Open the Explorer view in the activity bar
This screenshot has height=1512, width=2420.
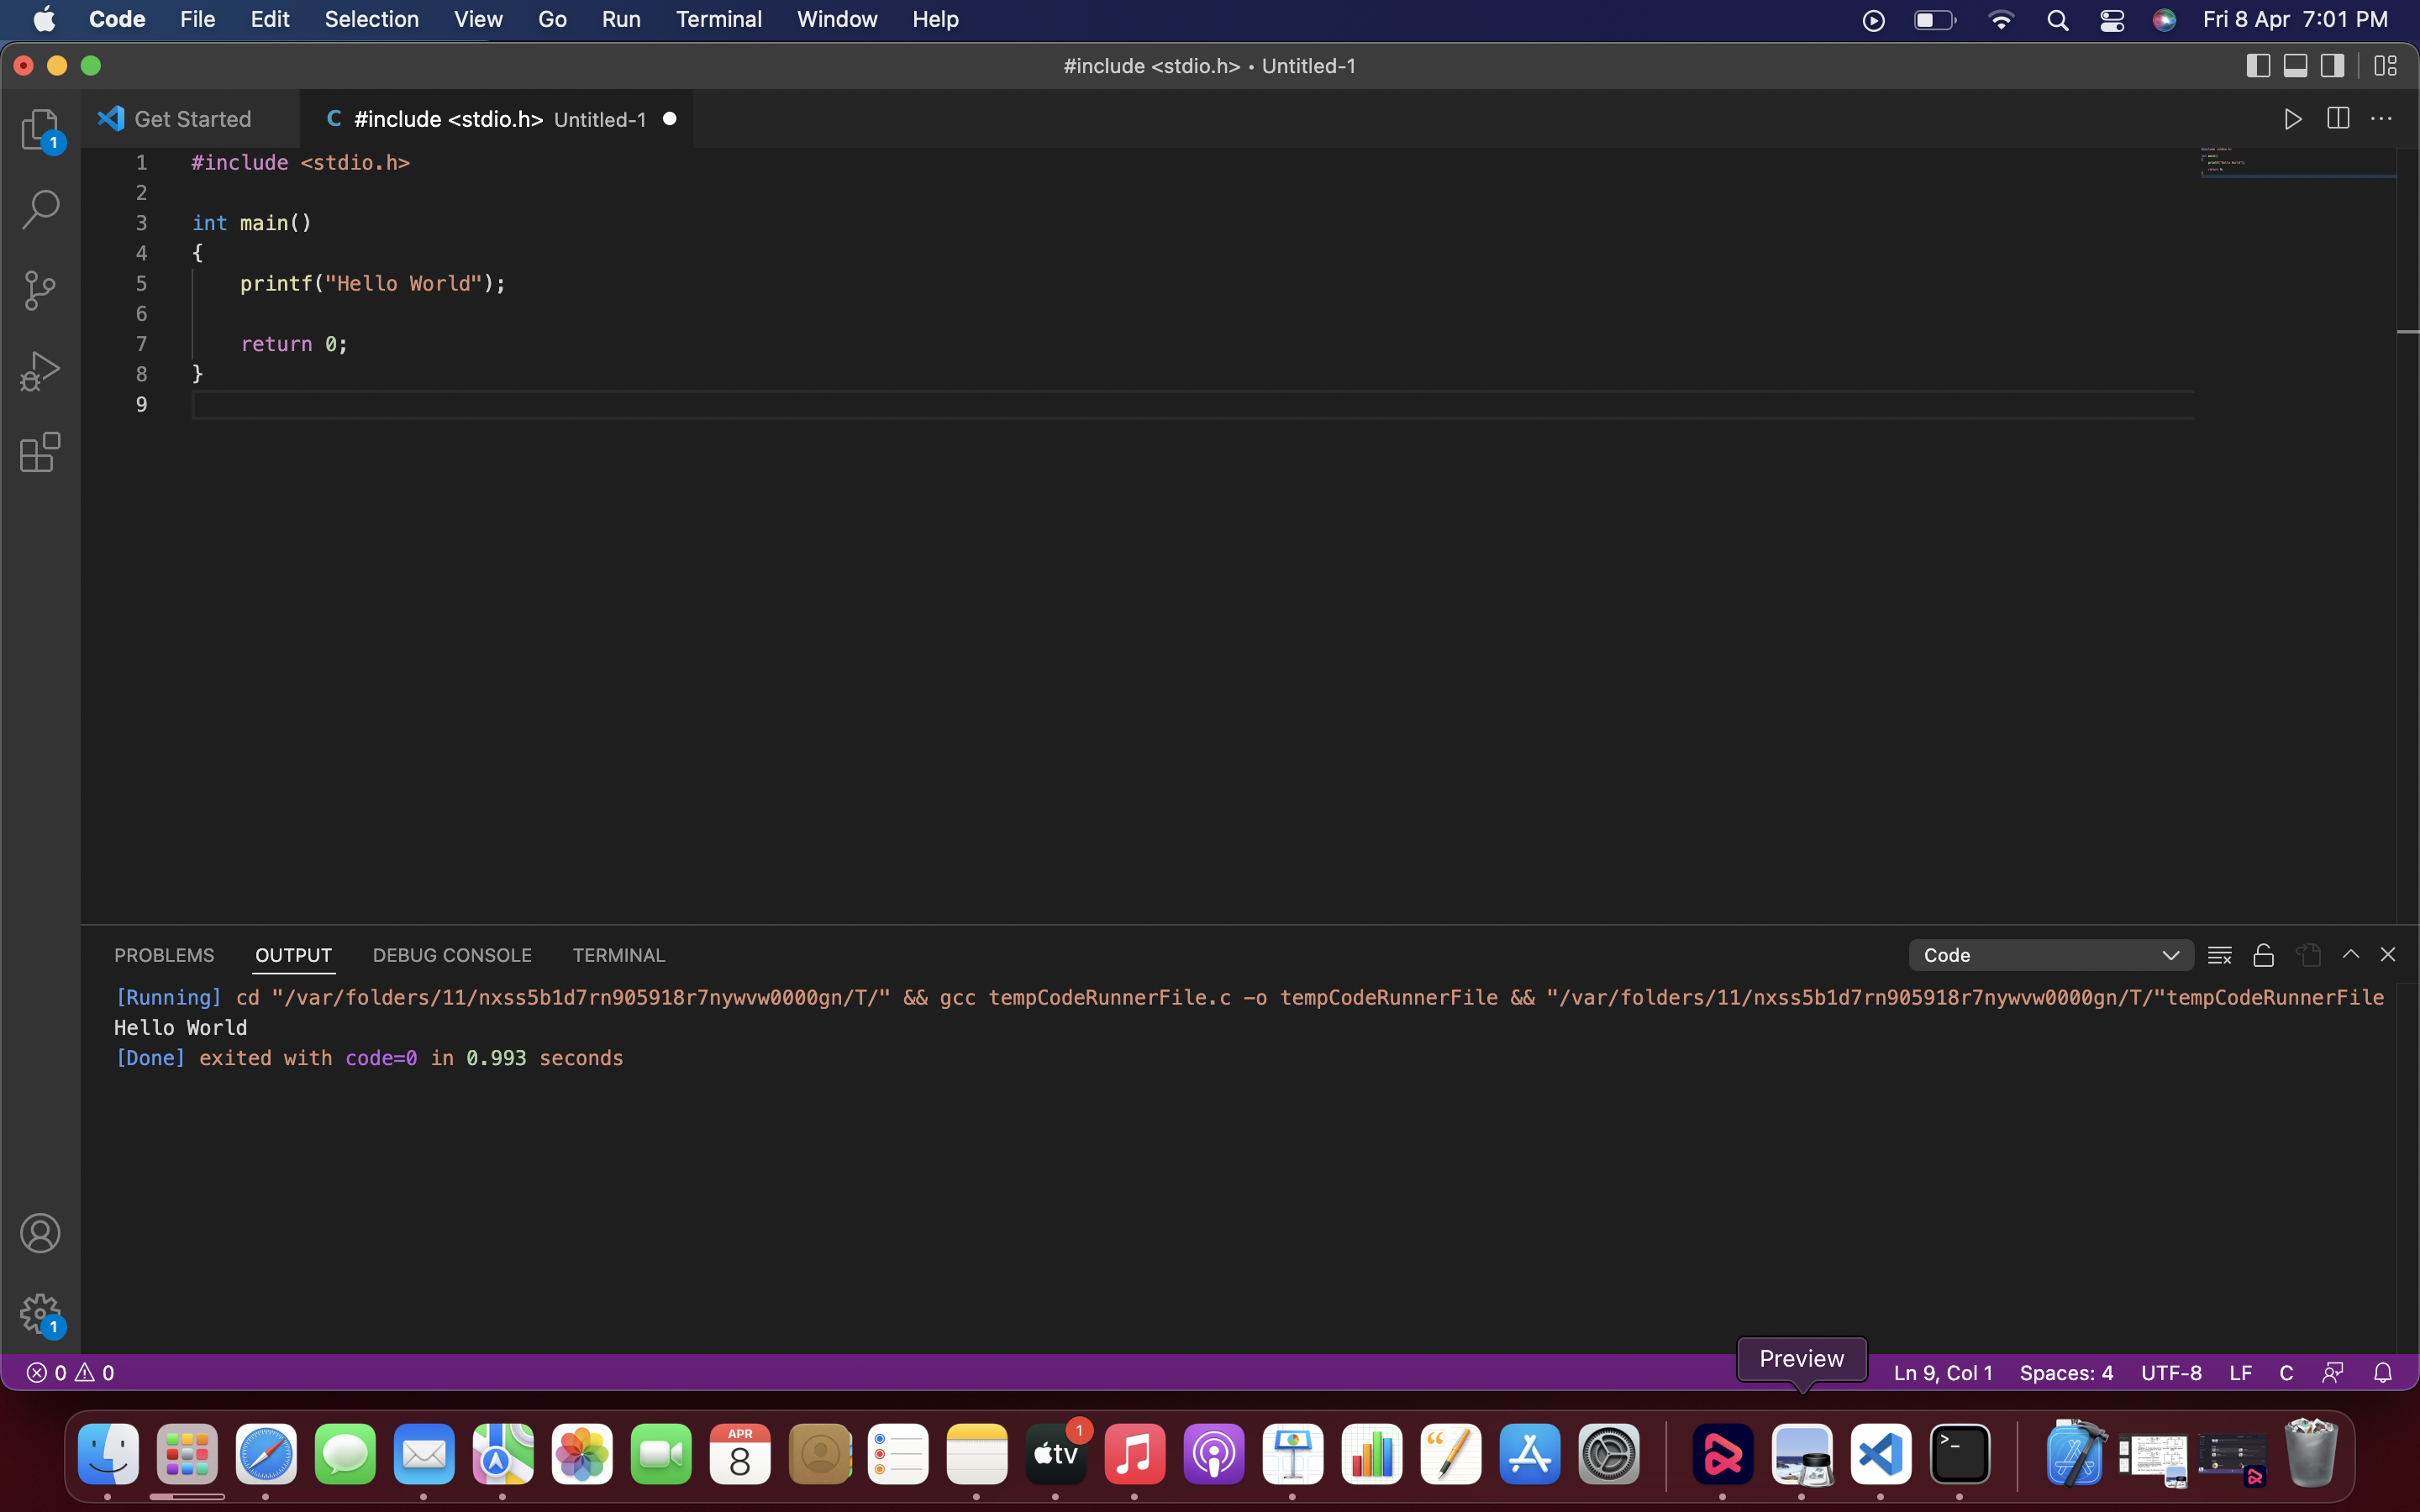coord(40,129)
